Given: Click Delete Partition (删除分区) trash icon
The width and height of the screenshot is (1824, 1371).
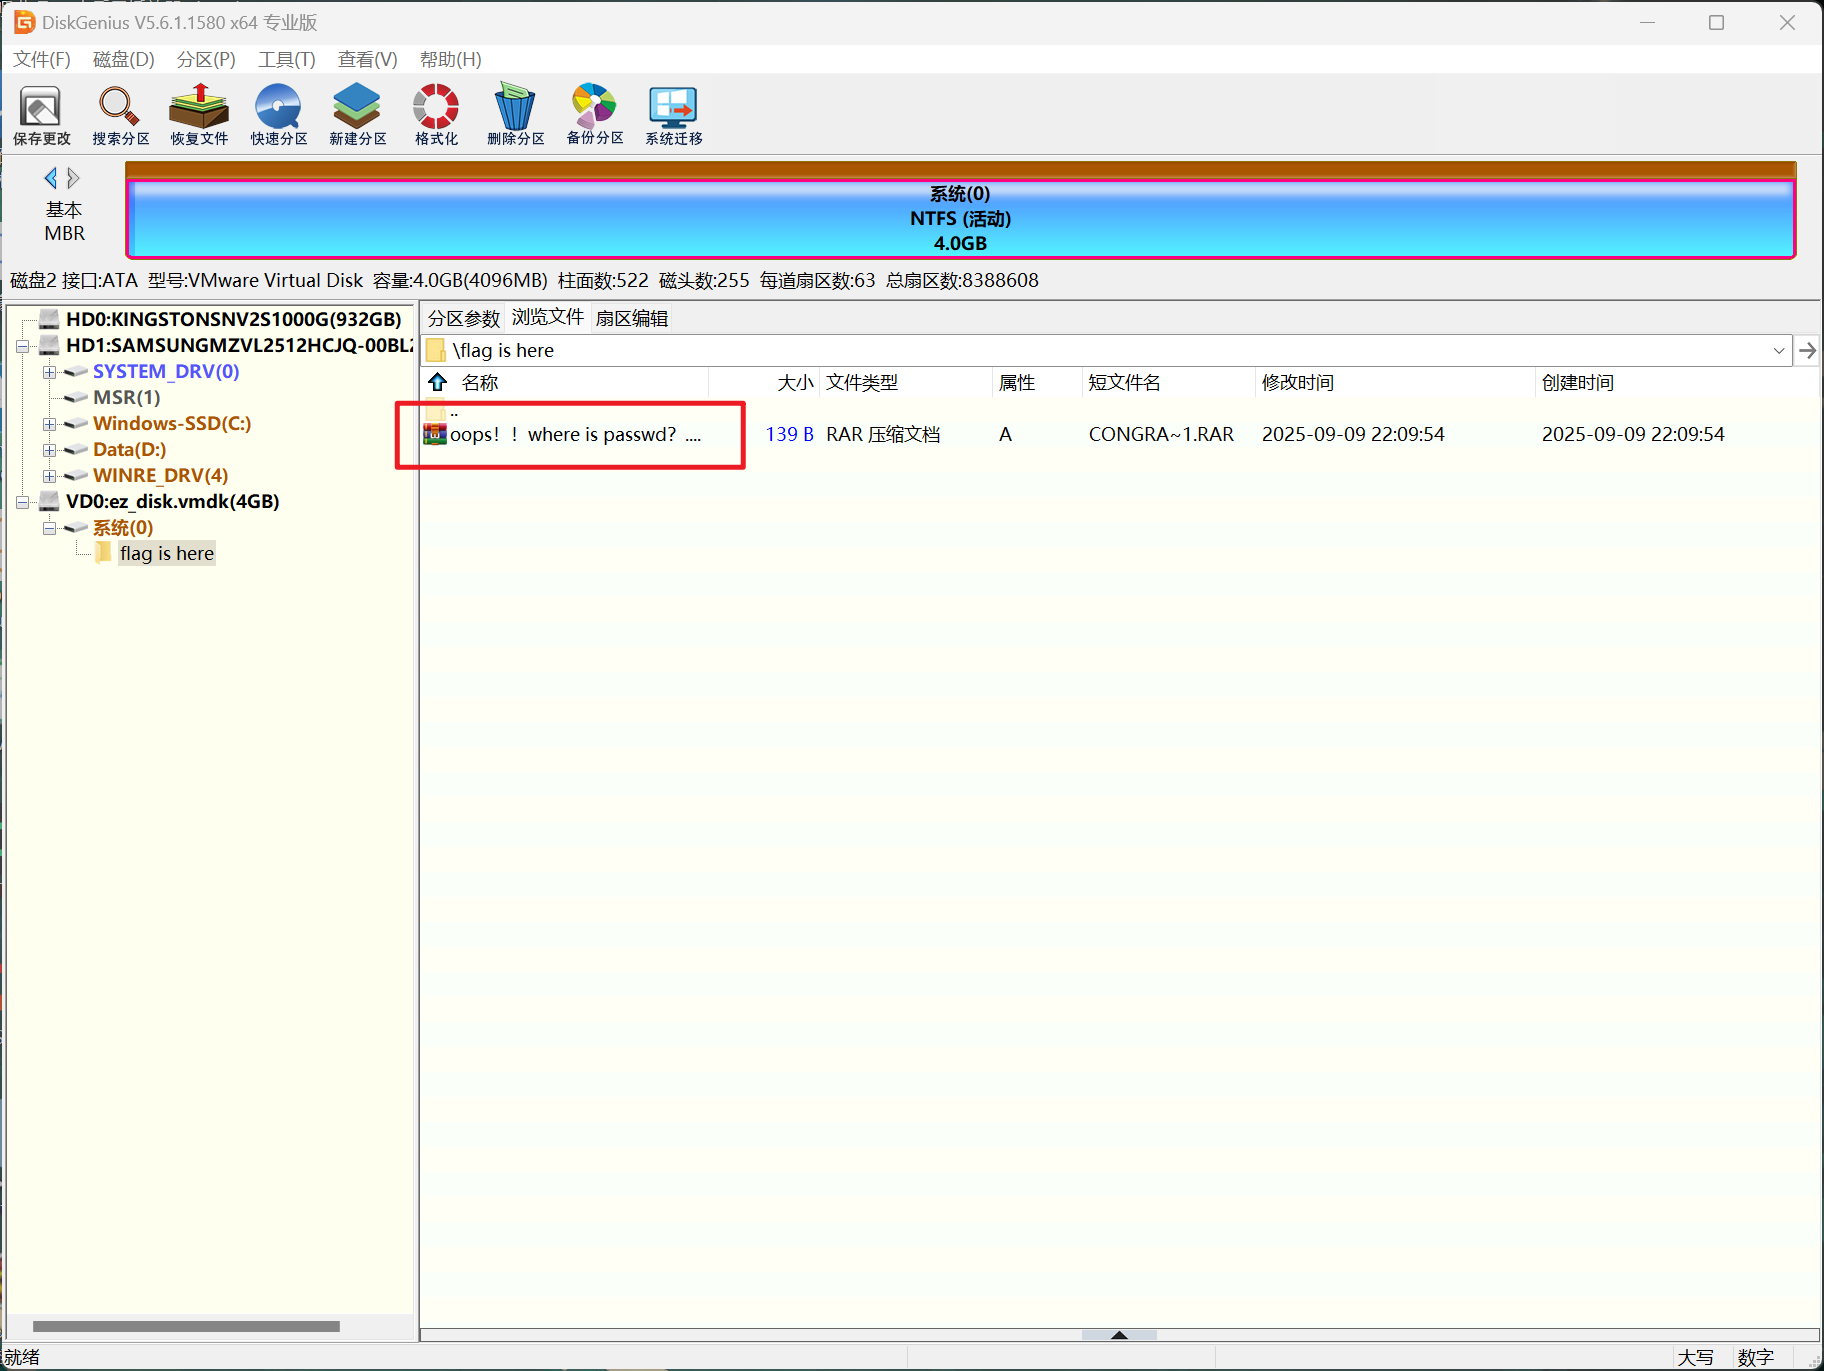Looking at the screenshot, I should 515,114.
